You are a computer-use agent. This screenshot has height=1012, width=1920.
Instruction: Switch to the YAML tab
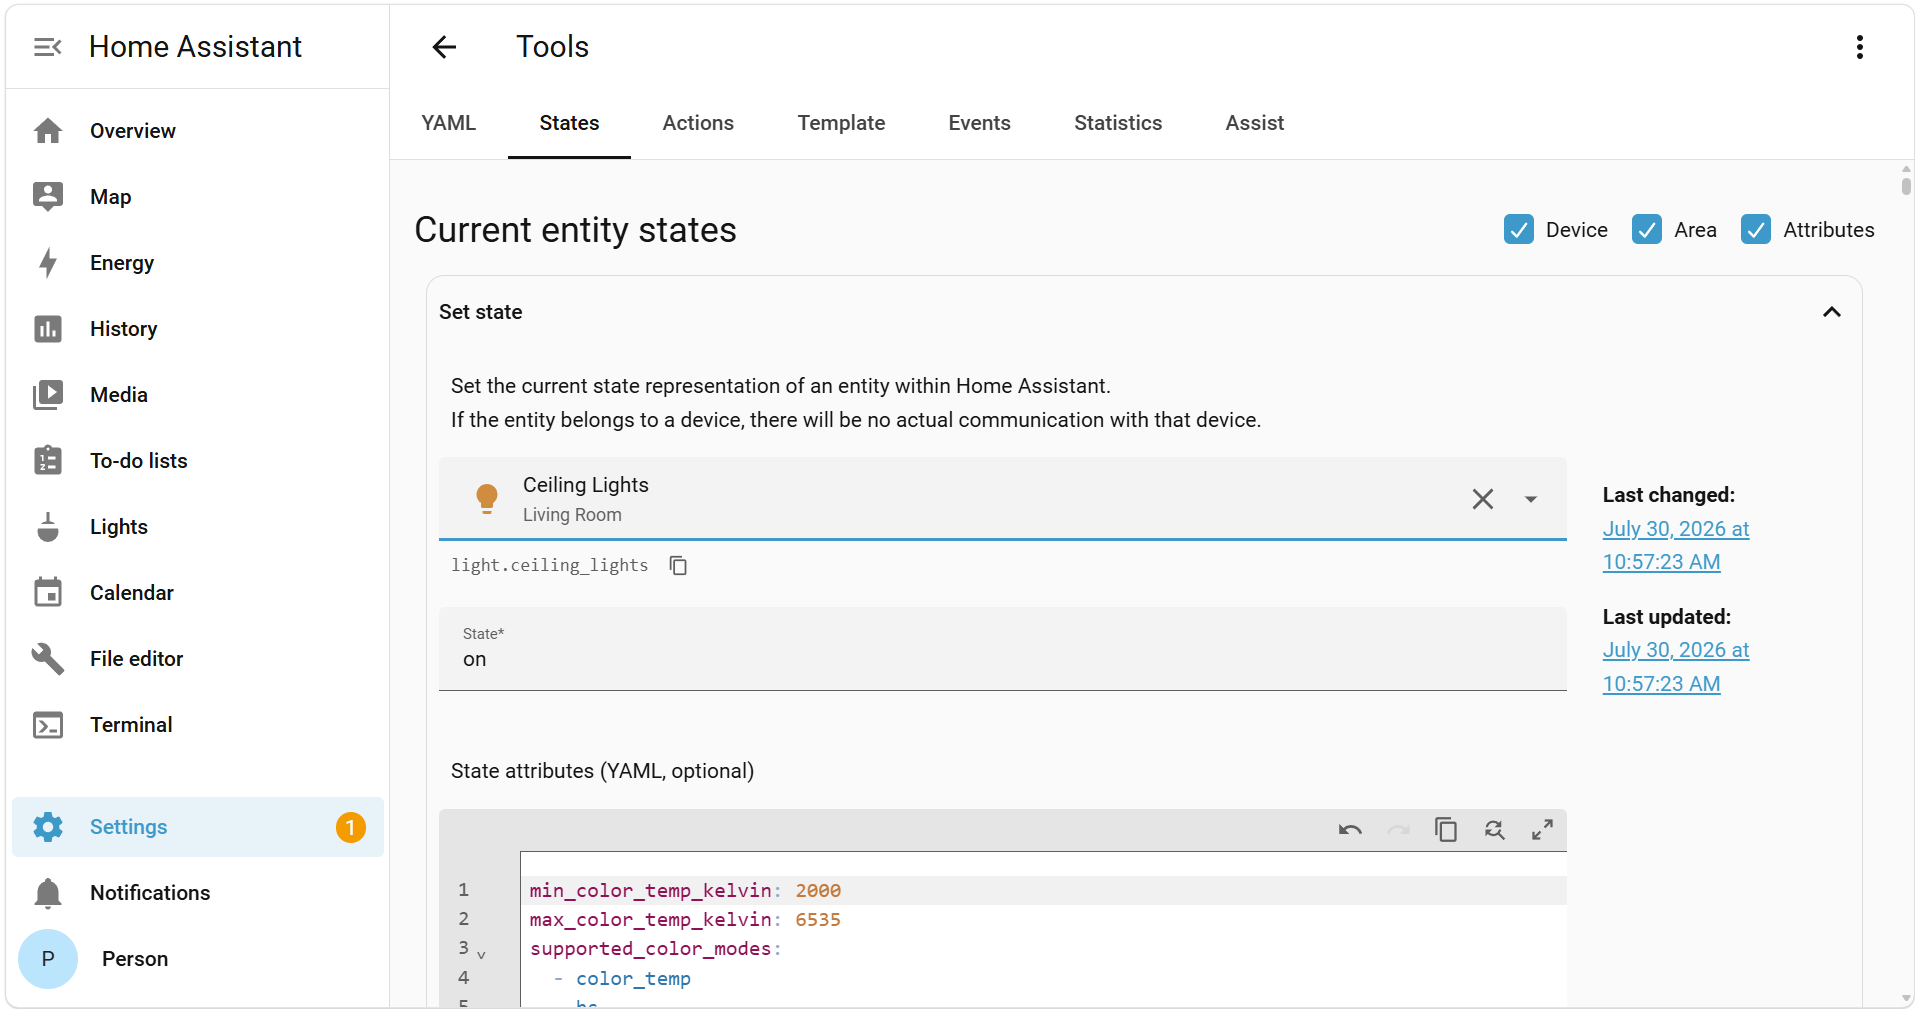point(448,123)
